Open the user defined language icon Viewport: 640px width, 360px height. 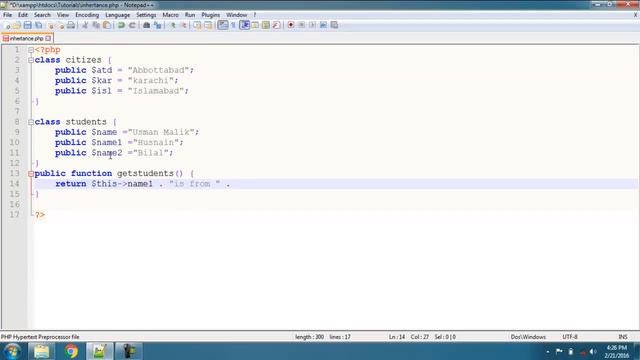tap(255, 25)
